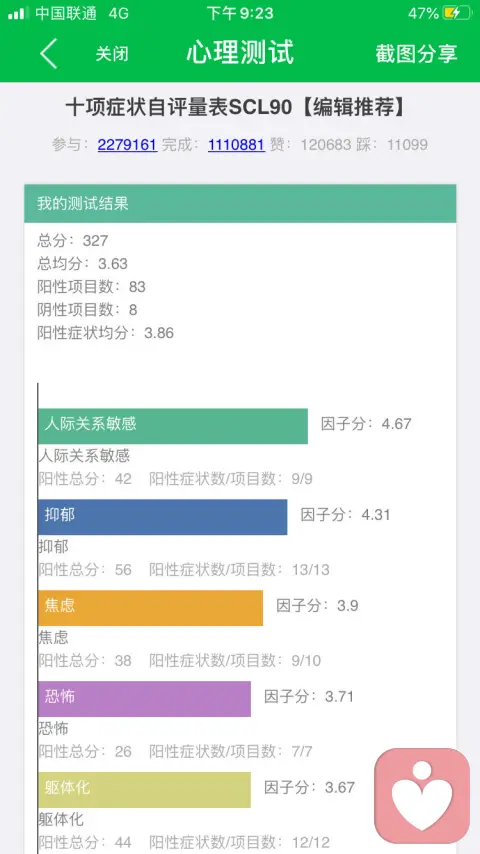The width and height of the screenshot is (480, 854).
Task: Tap the 下午 9:23 clock in status bar
Action: pos(240,13)
